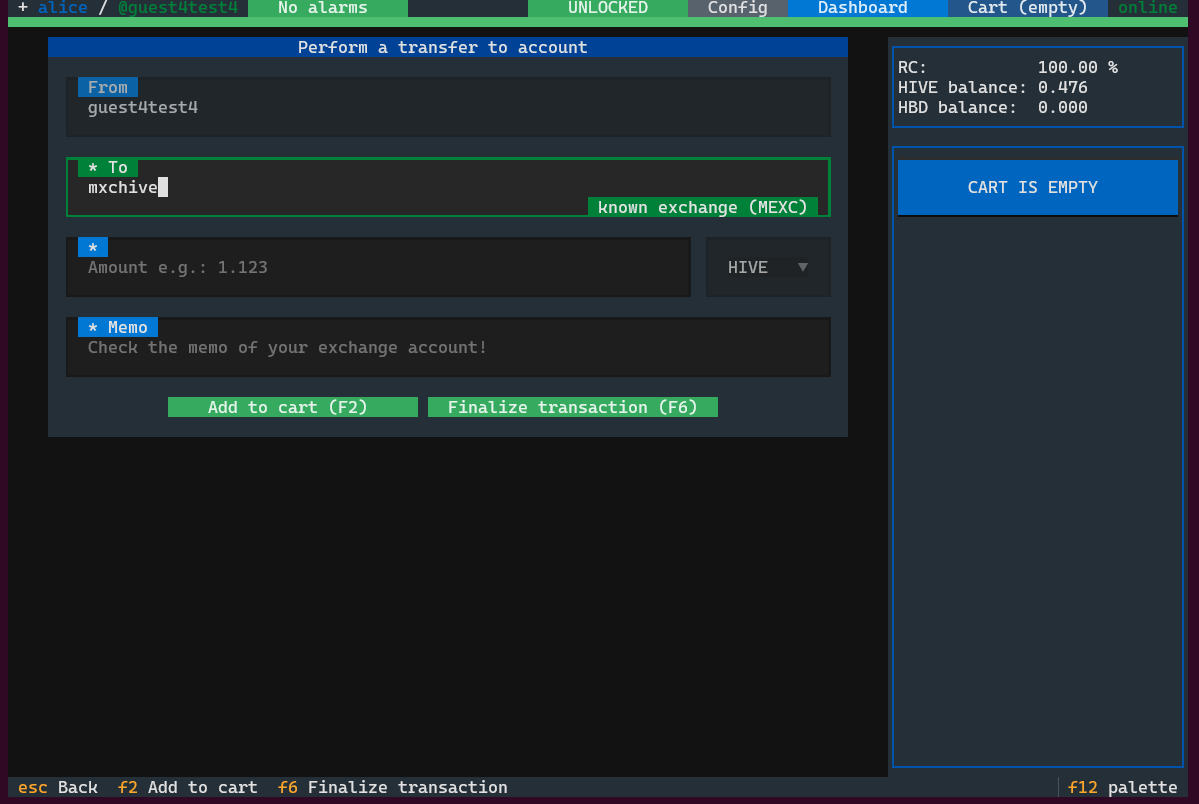Click the From field showing guest4test4
This screenshot has height=804, width=1199.
coord(448,107)
